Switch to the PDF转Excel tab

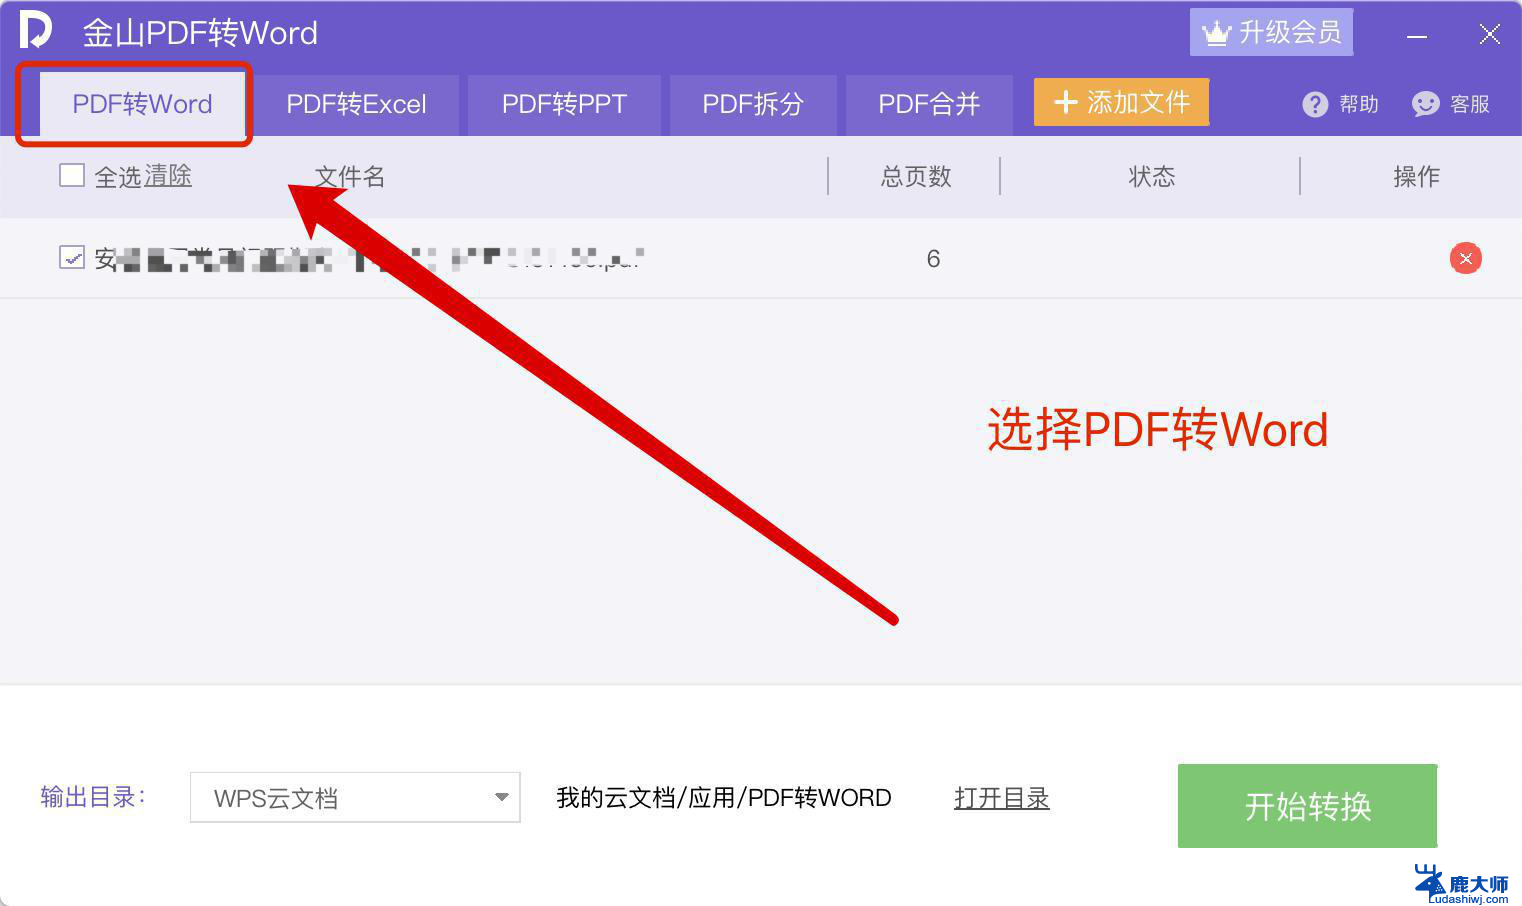point(356,104)
